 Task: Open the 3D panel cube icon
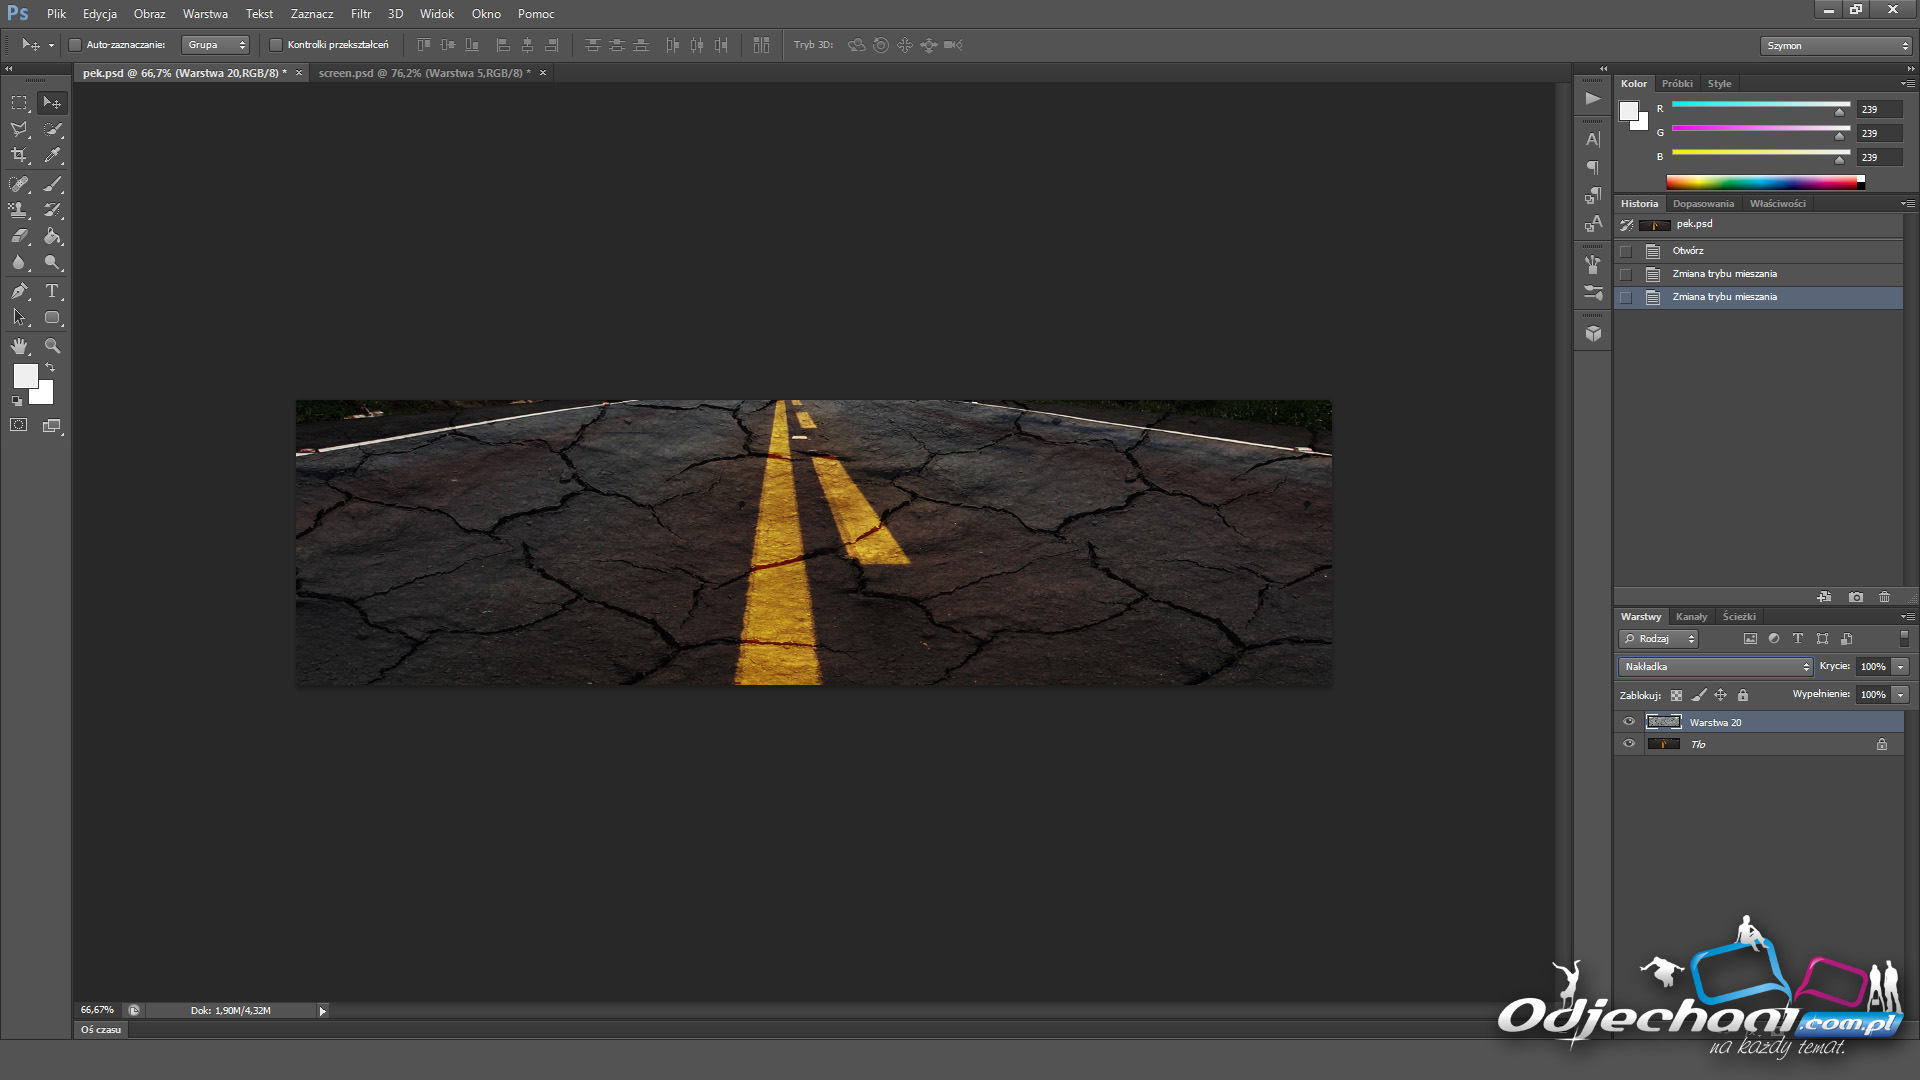click(1593, 334)
